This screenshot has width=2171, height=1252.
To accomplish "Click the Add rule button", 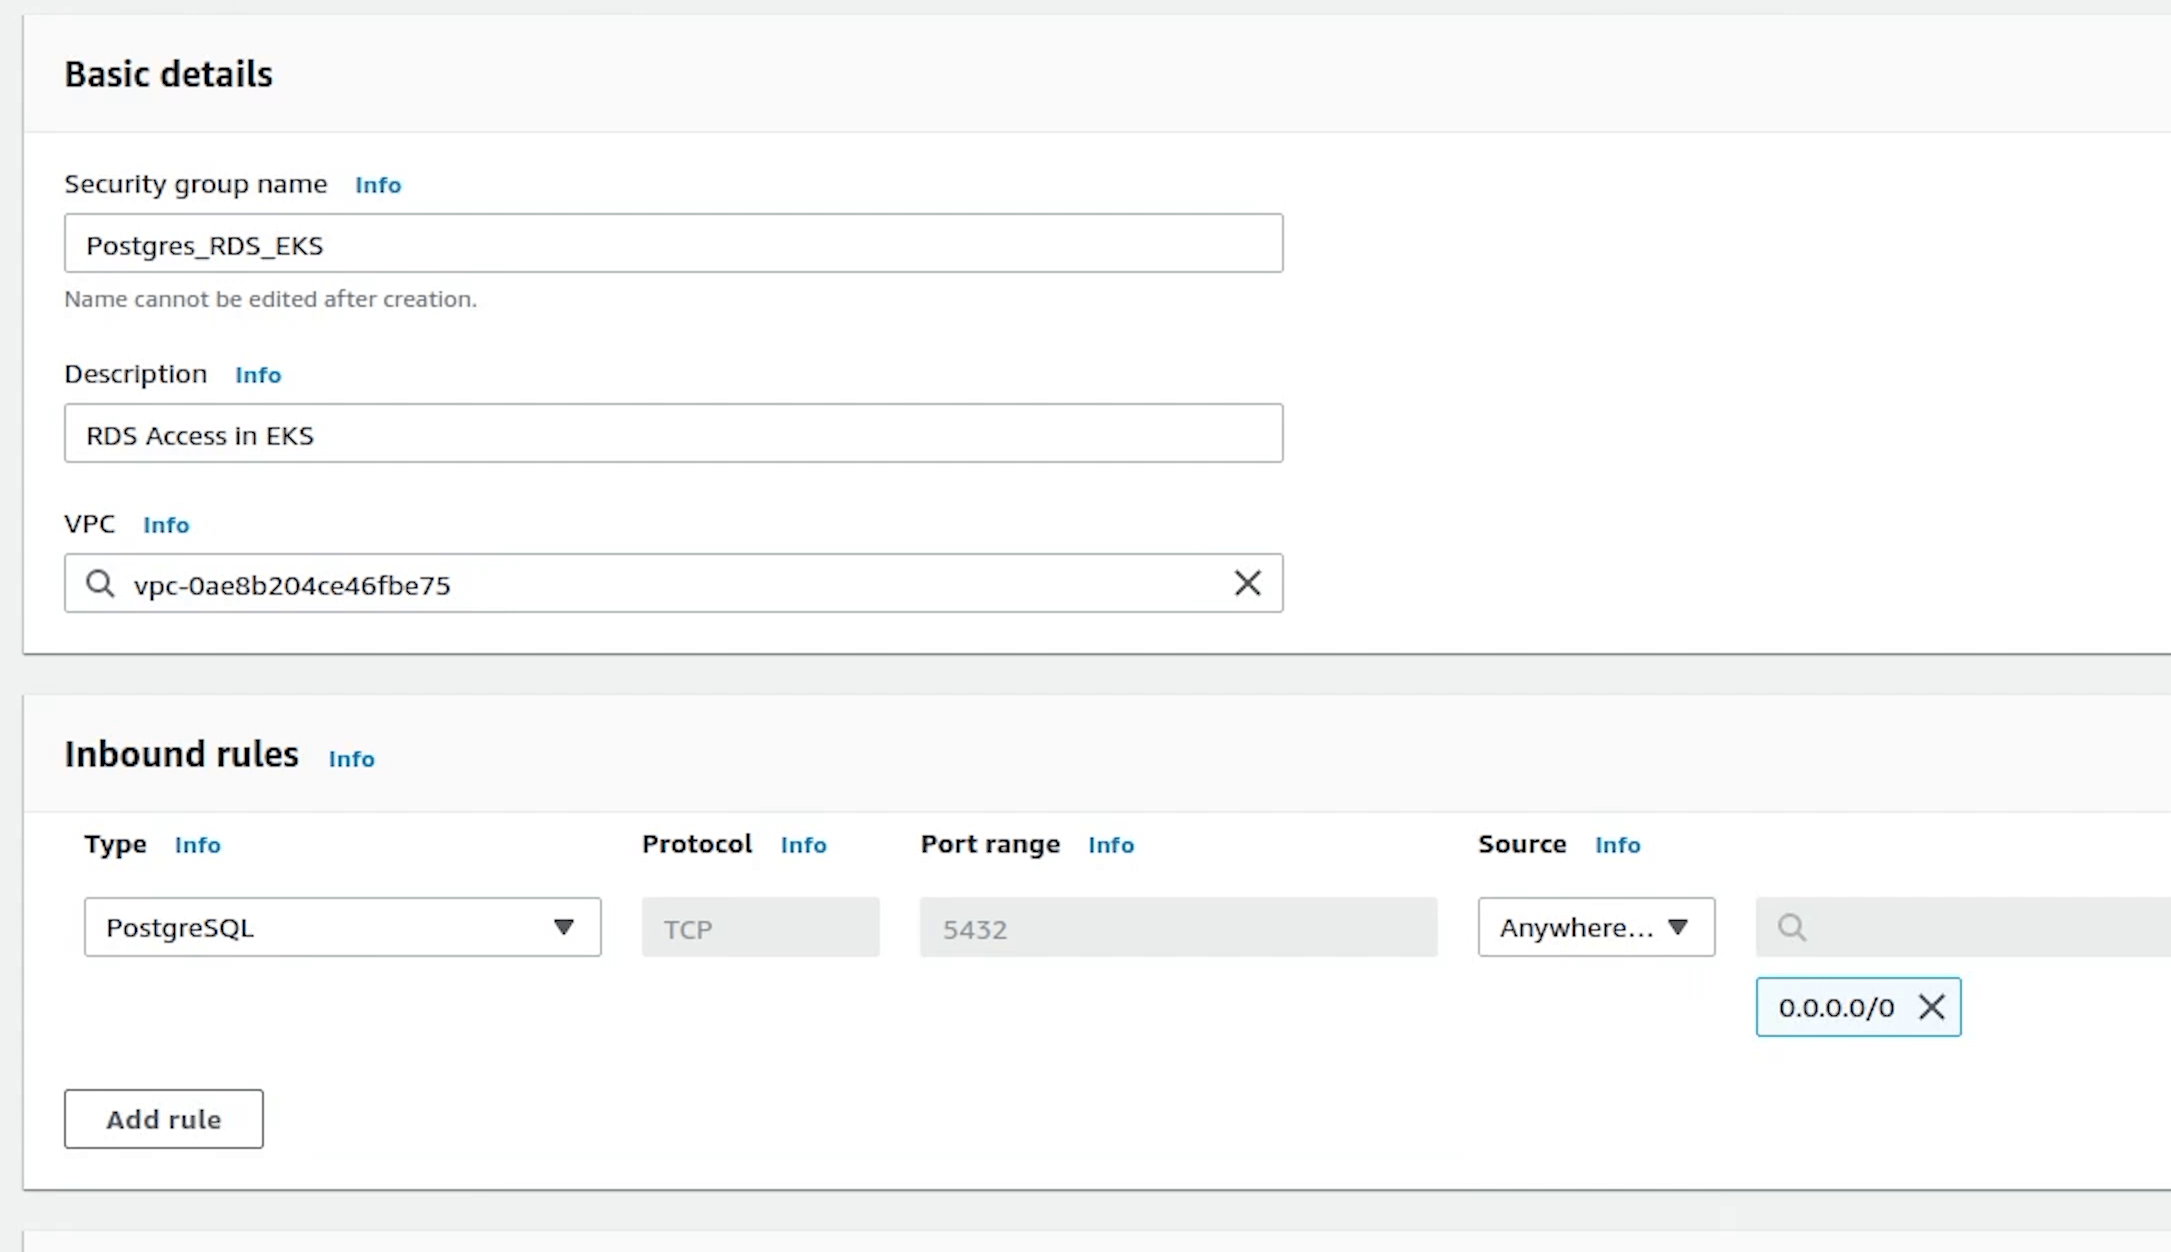I will pos(164,1119).
